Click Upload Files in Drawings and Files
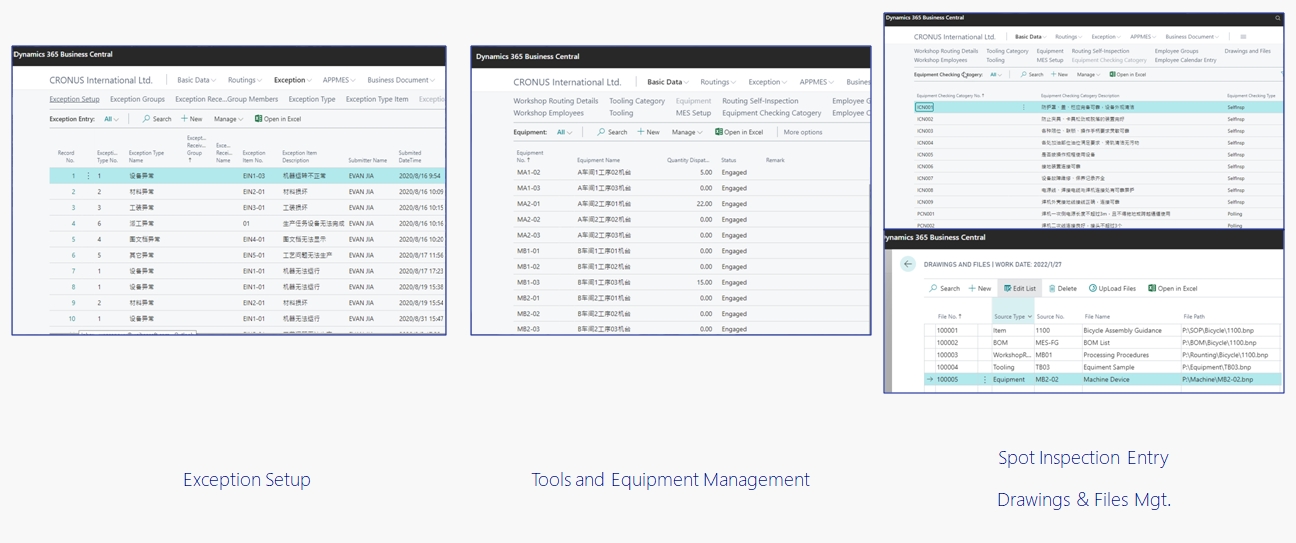The width and height of the screenshot is (1296, 543). pyautogui.click(x=1112, y=288)
